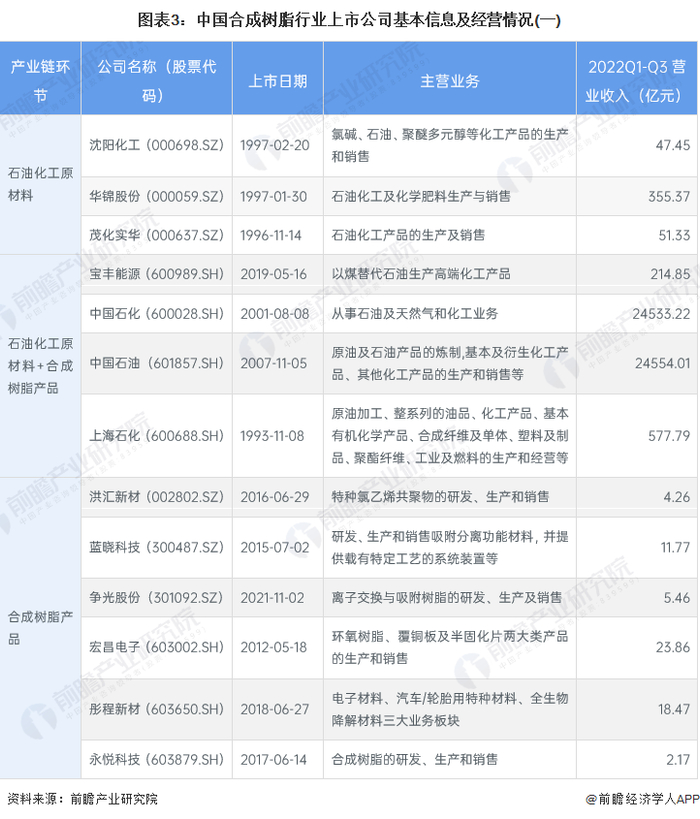This screenshot has height=819, width=700.
Task: Click business text starting 氯碱、石油、聚醚多元醇
Action: pyautogui.click(x=450, y=145)
